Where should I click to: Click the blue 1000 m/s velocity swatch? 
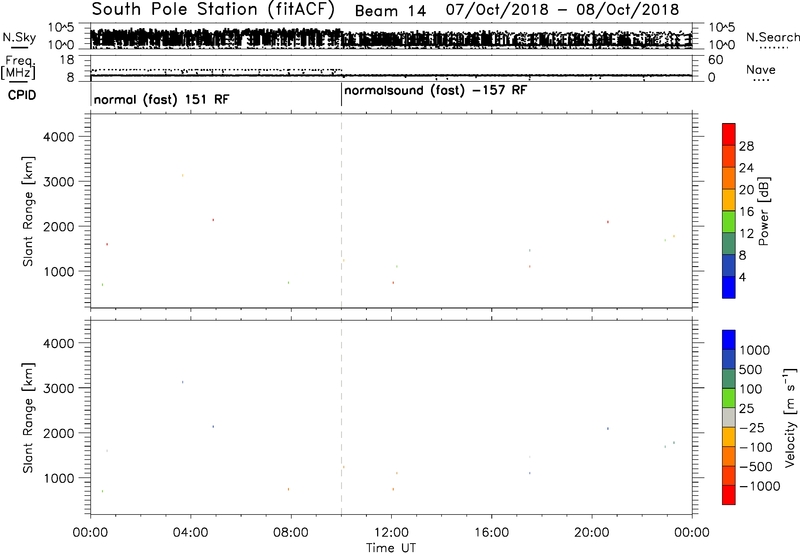(x=729, y=340)
